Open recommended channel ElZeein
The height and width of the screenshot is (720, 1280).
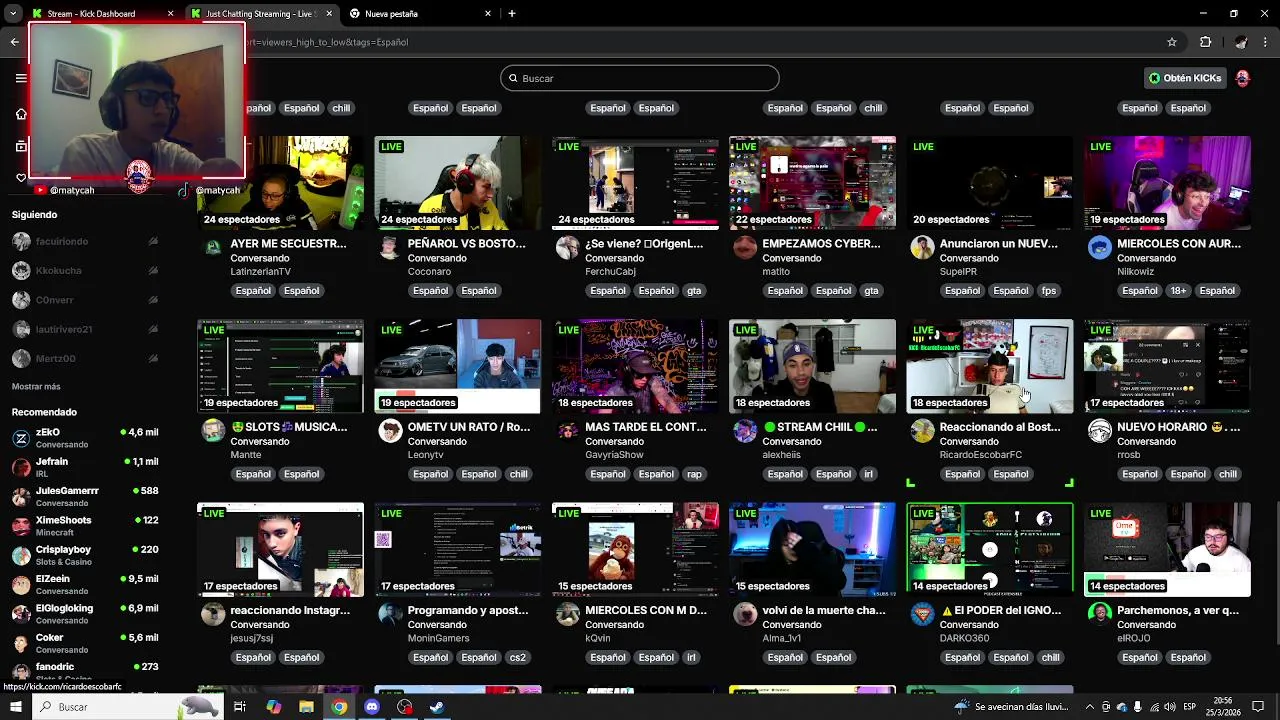[85, 584]
